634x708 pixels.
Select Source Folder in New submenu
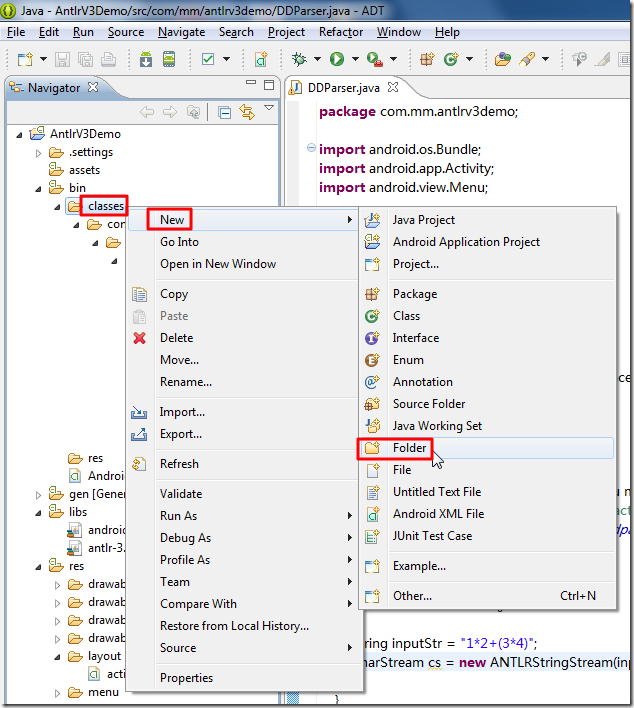click(x=487, y=404)
